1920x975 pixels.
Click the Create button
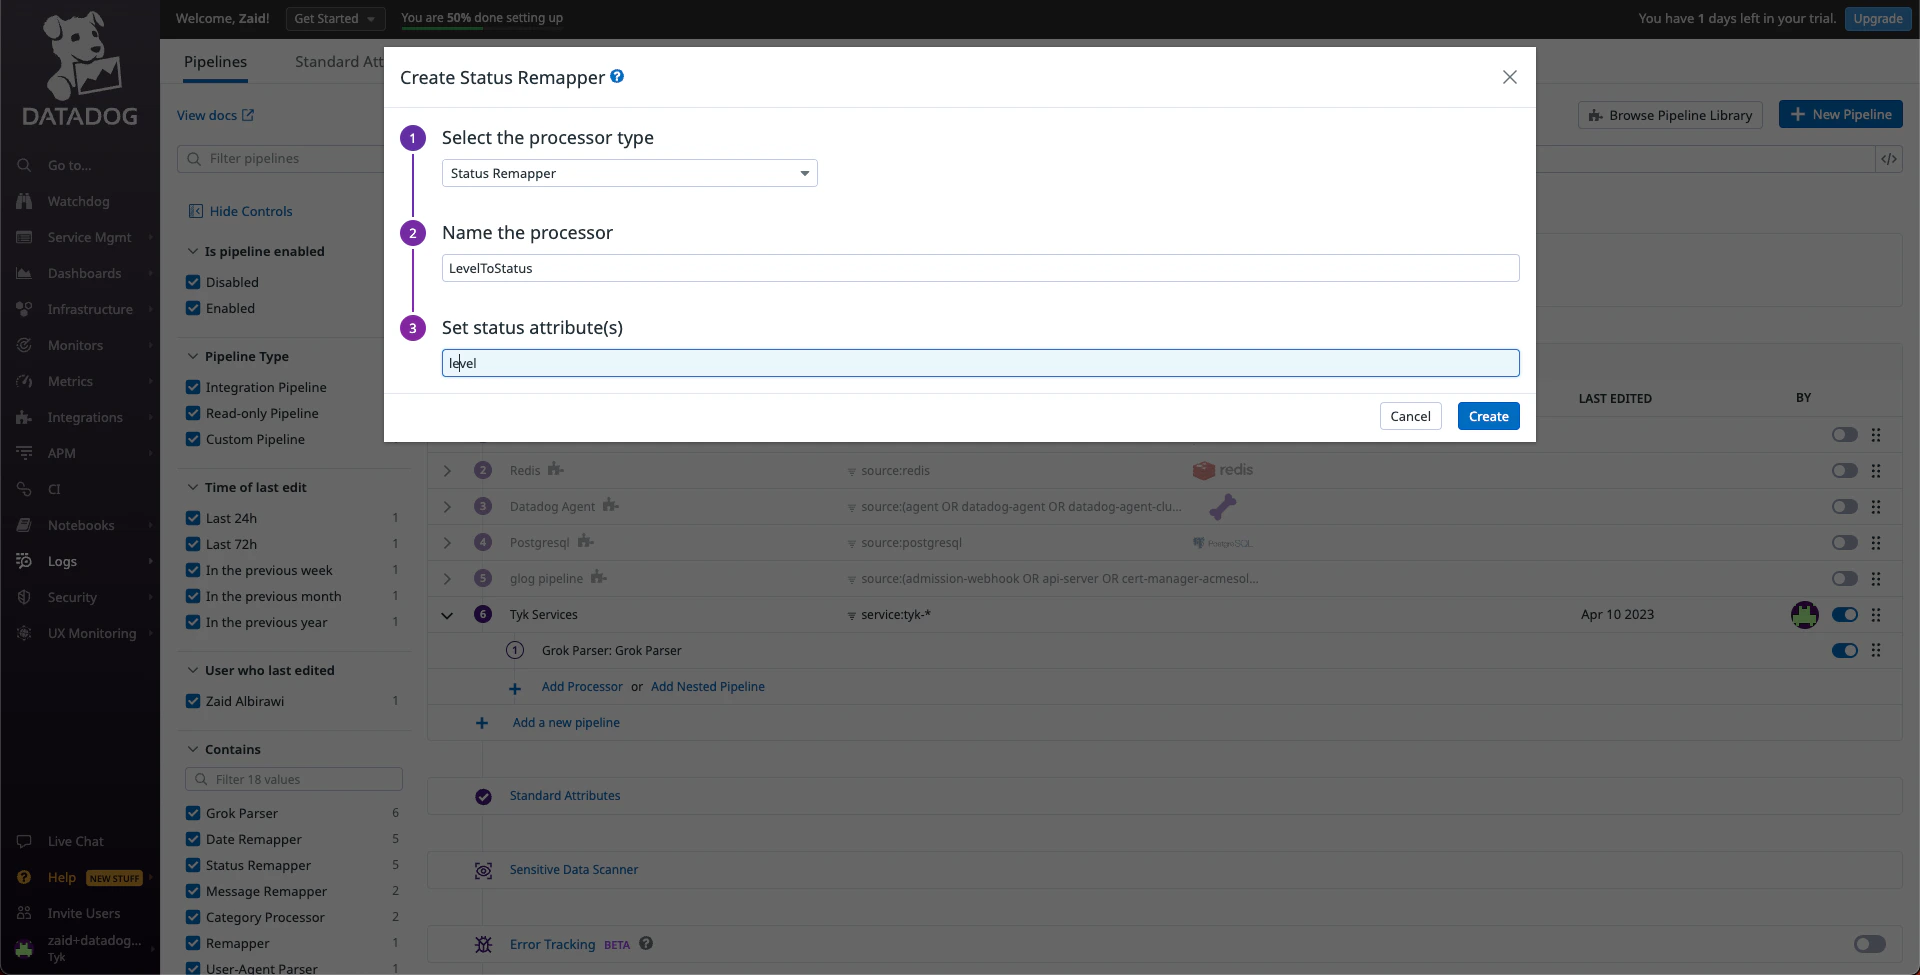coord(1488,415)
